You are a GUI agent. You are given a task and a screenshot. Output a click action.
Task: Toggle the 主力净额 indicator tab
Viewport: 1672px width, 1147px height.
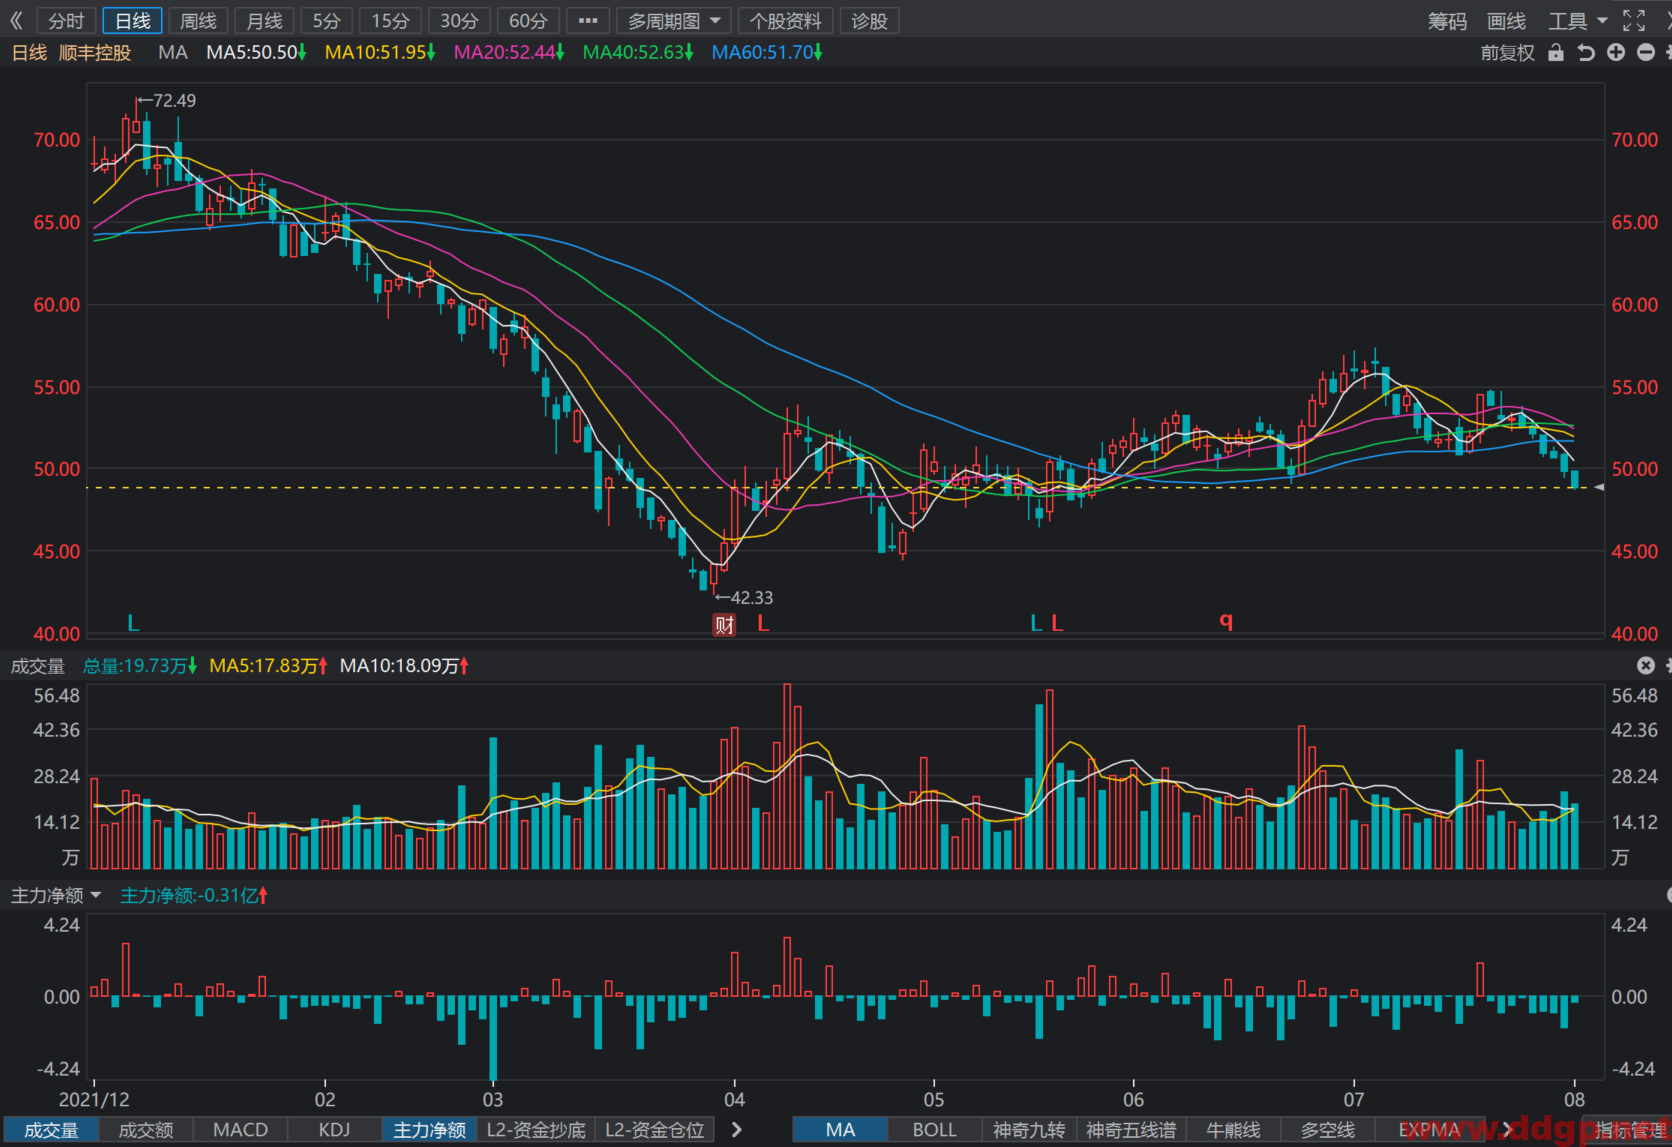[x=429, y=1130]
